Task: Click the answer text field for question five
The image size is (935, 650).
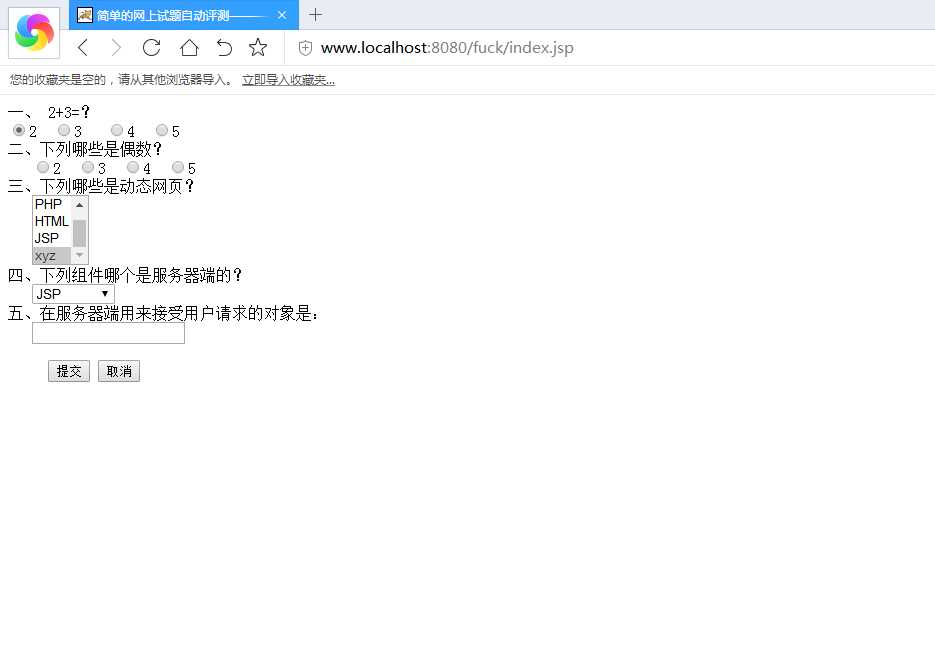Action: click(109, 333)
